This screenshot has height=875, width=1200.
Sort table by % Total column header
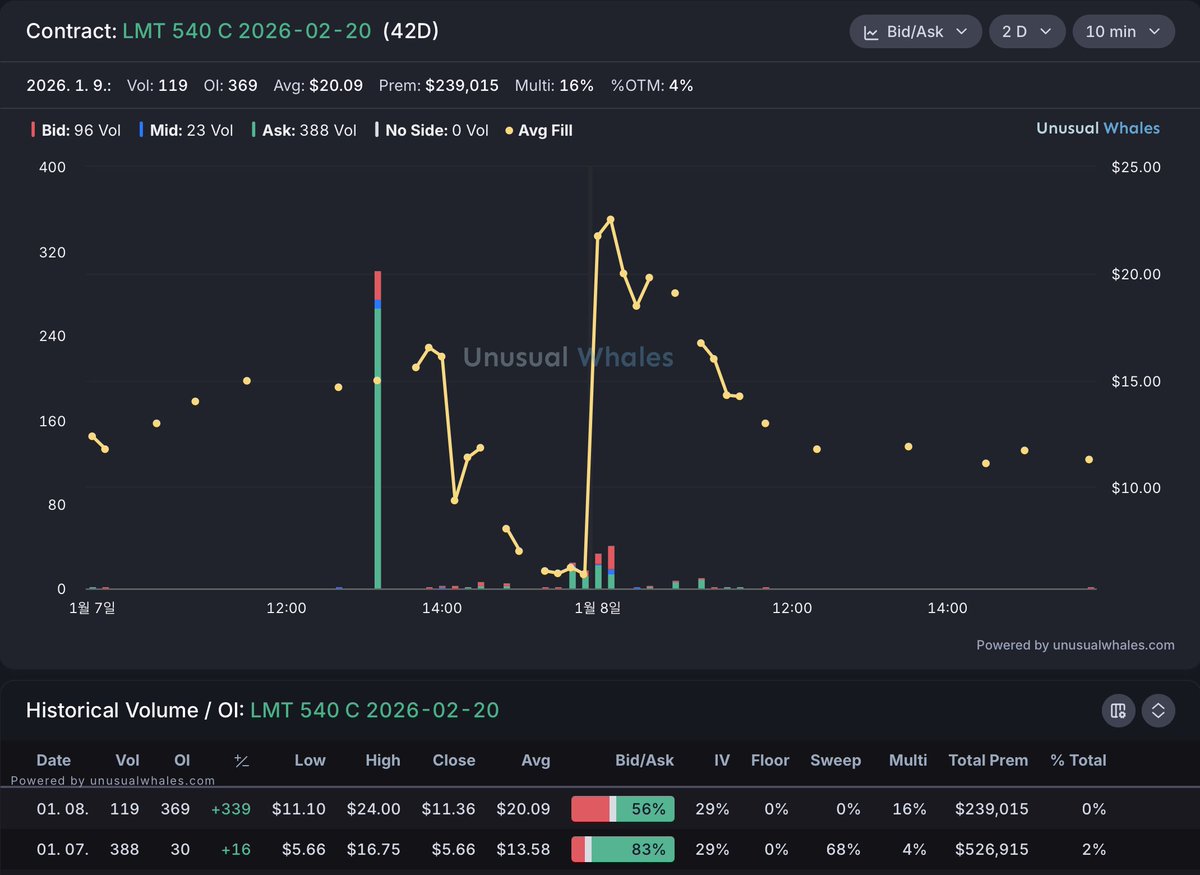coord(1078,760)
